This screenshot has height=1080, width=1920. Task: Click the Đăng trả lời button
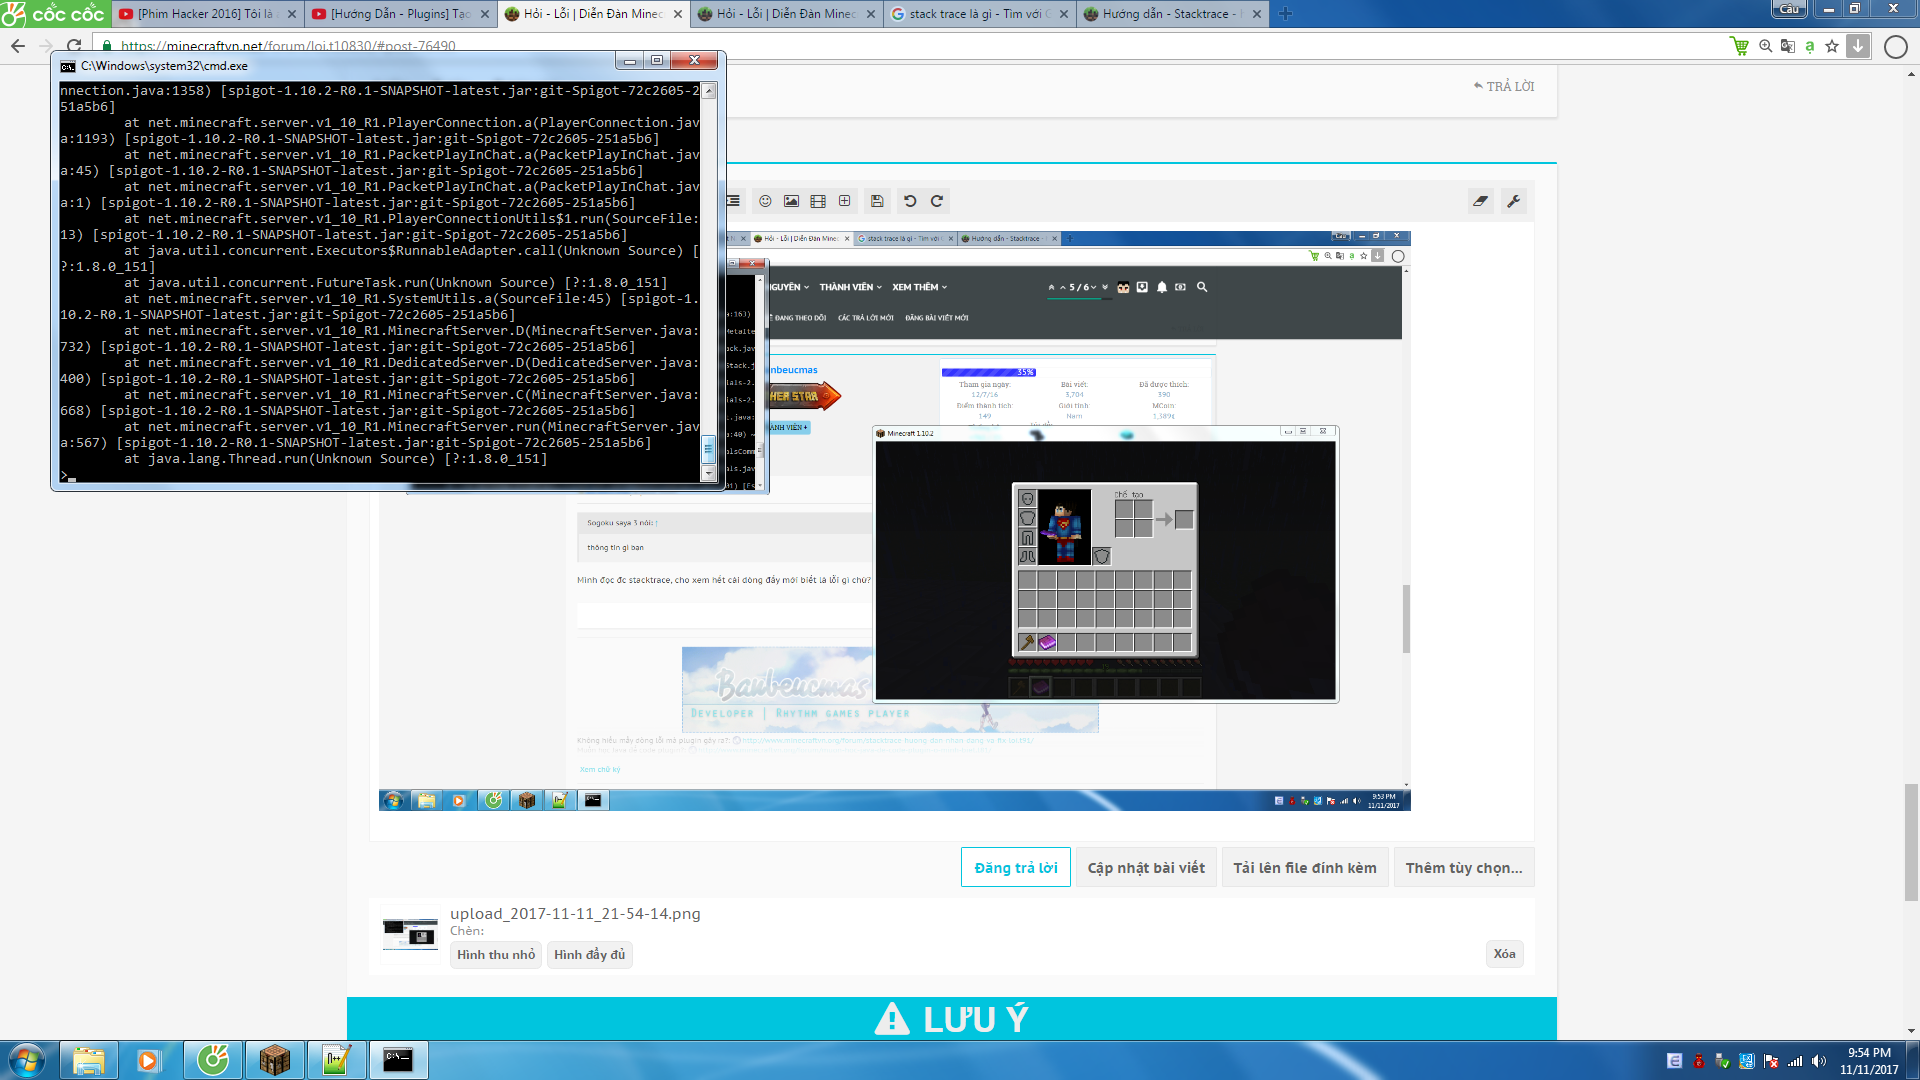tap(1015, 868)
